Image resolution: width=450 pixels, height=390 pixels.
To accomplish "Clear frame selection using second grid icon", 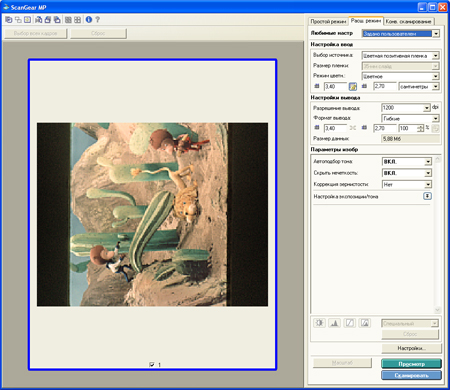I will (77, 20).
